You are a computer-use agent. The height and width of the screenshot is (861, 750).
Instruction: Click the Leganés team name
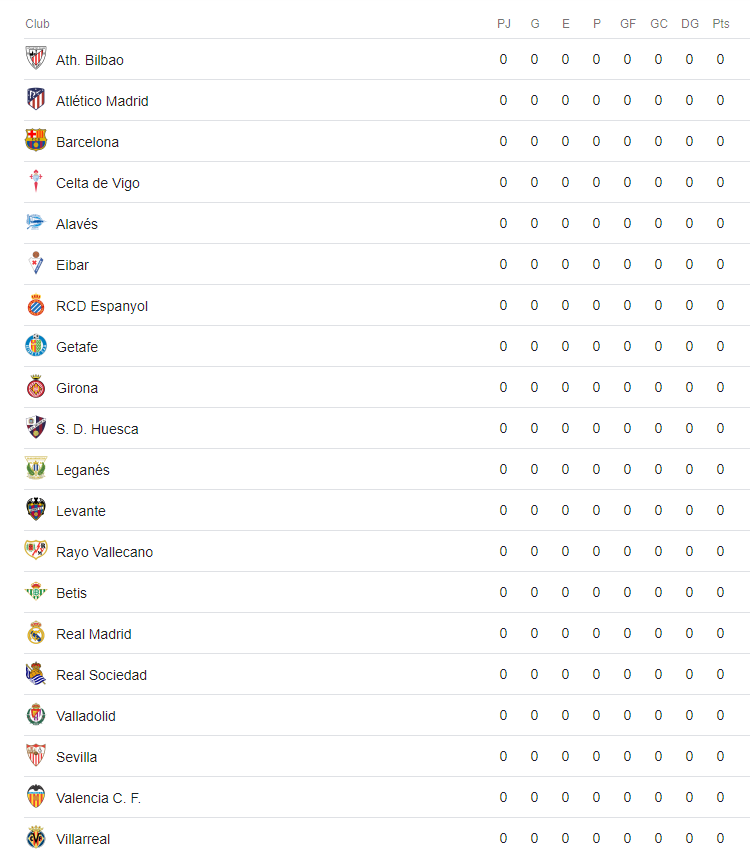coord(83,470)
